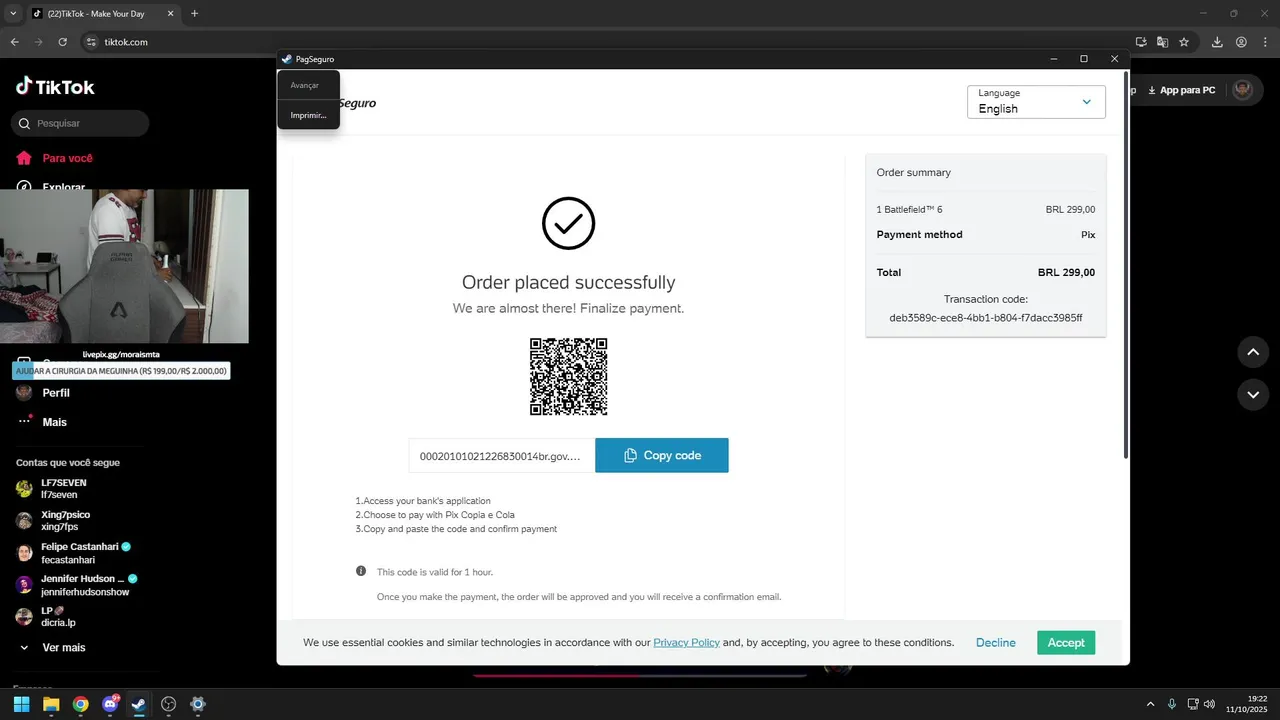Click the TikTok logo in the sidebar
1280x720 pixels.
point(55,87)
